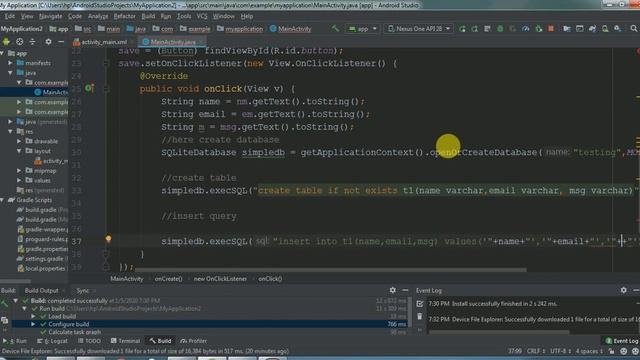Collapse the Gradle Scripts node
This screenshot has height=360, width=640.
click(x=3, y=200)
